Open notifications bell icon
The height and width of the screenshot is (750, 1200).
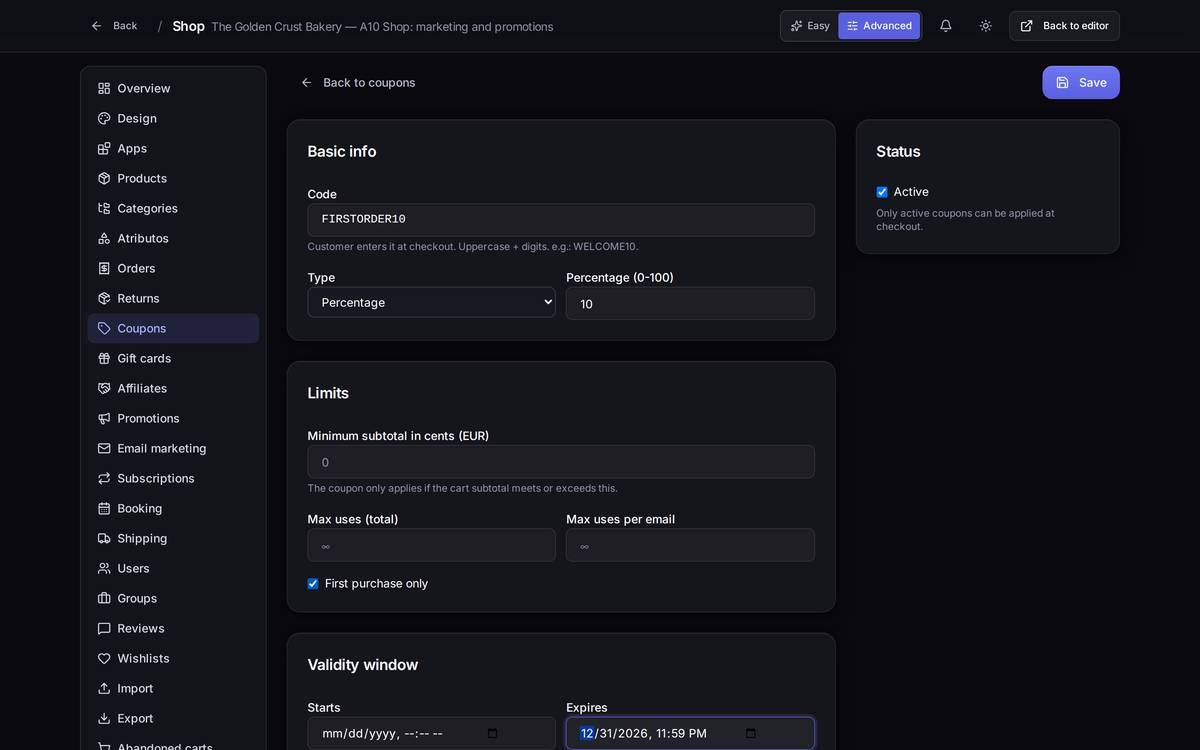point(945,26)
